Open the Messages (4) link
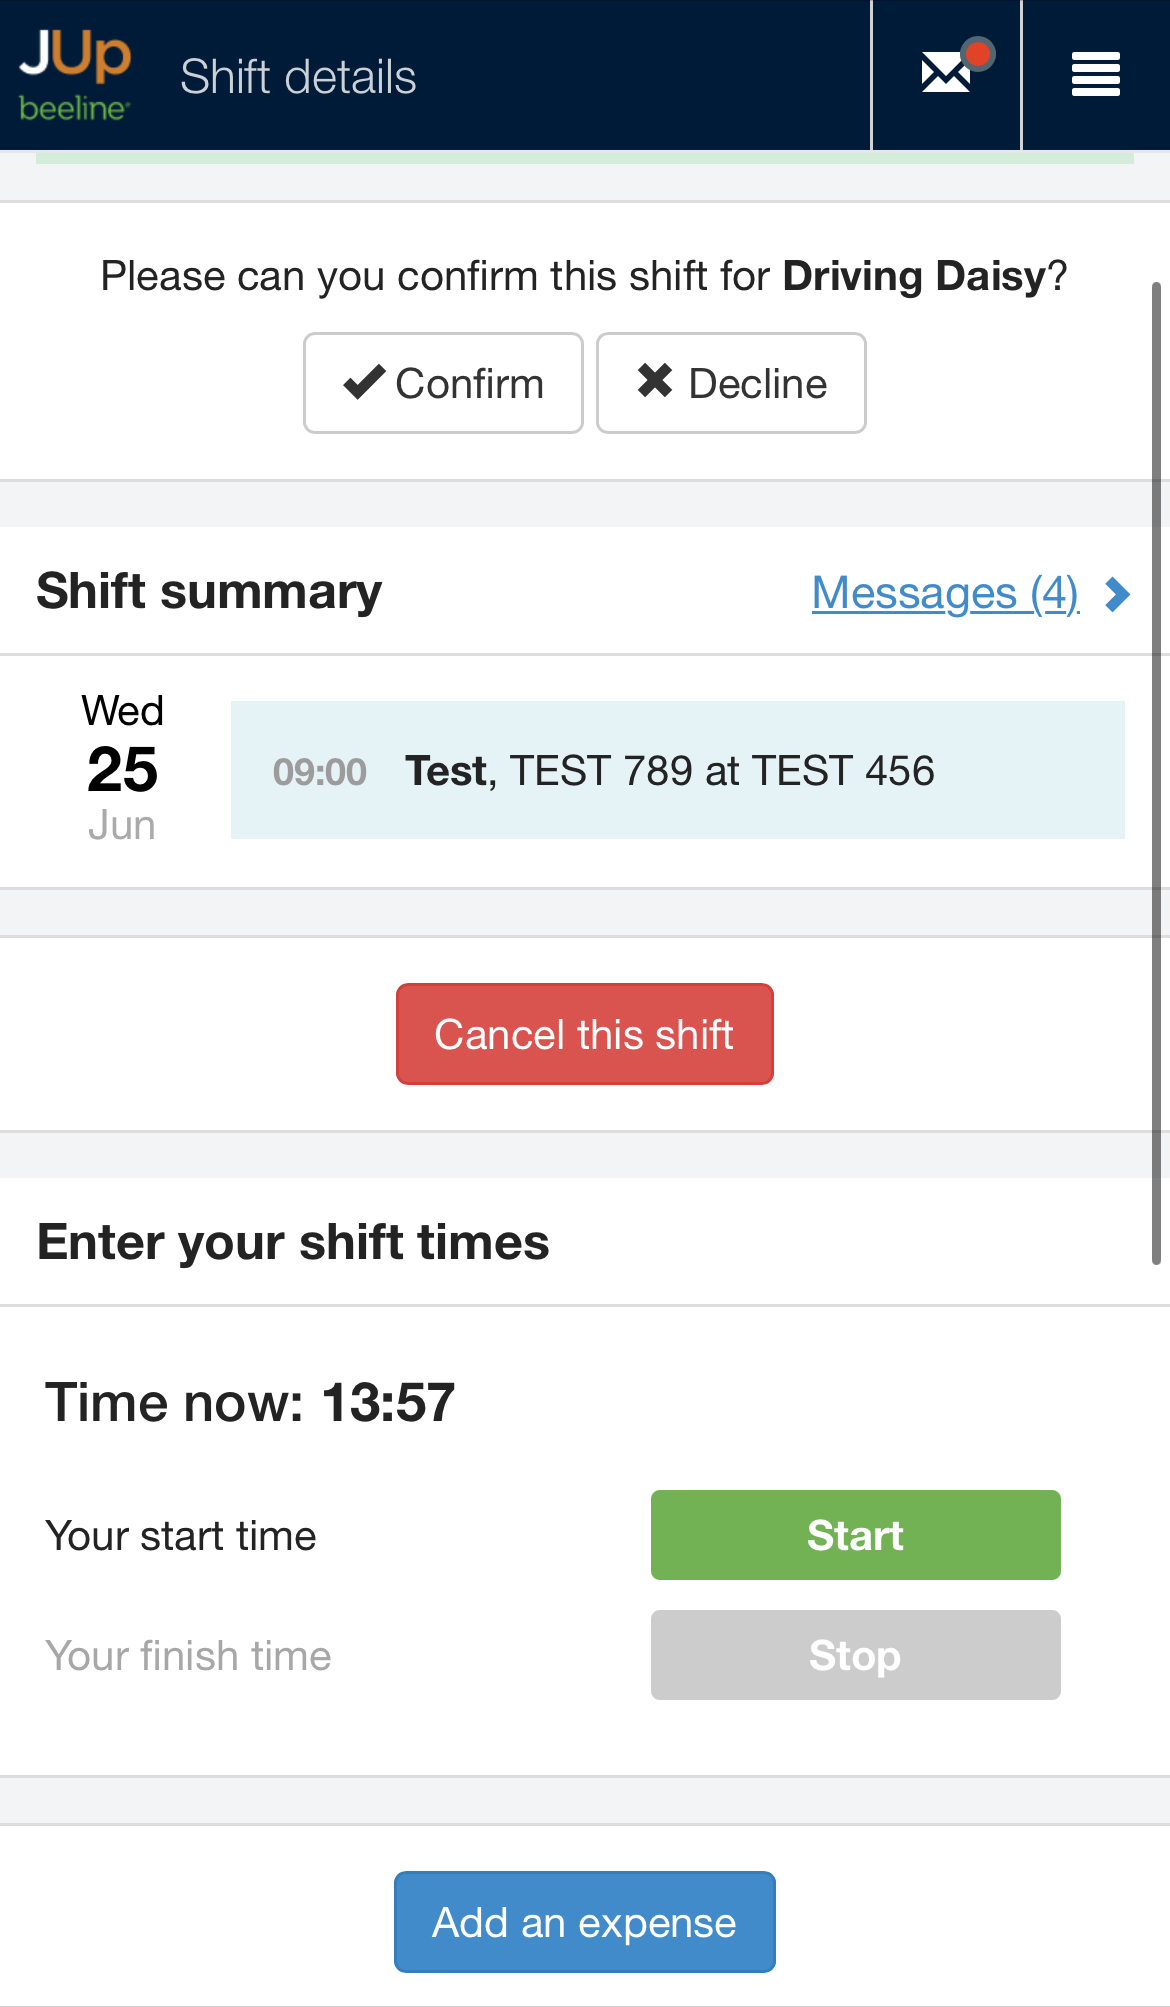1170x2007 pixels. (x=945, y=593)
